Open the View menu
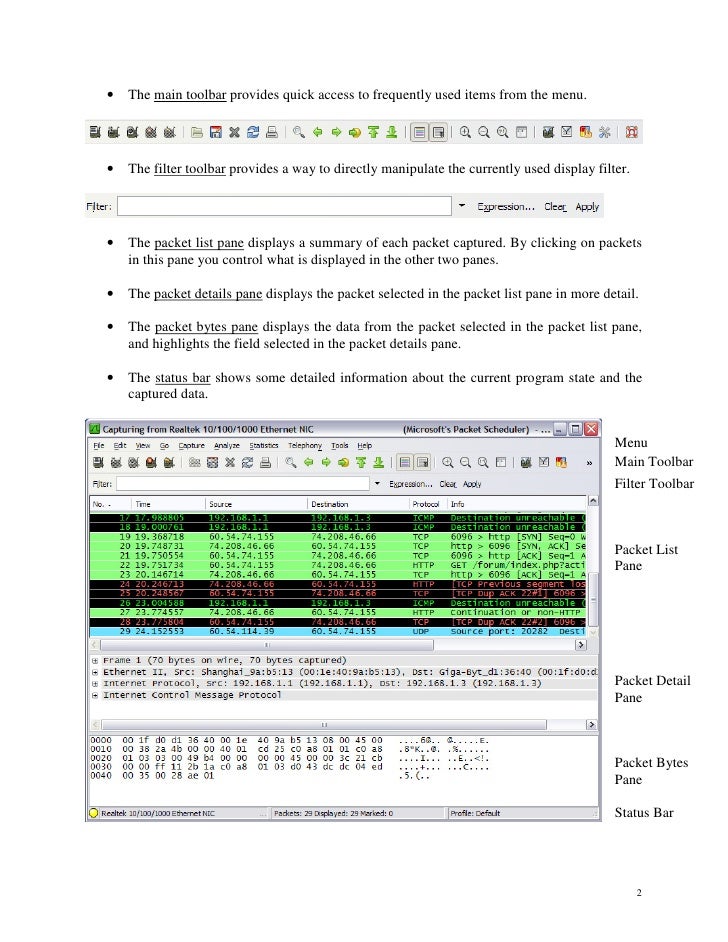The image size is (728, 942). coord(143,446)
